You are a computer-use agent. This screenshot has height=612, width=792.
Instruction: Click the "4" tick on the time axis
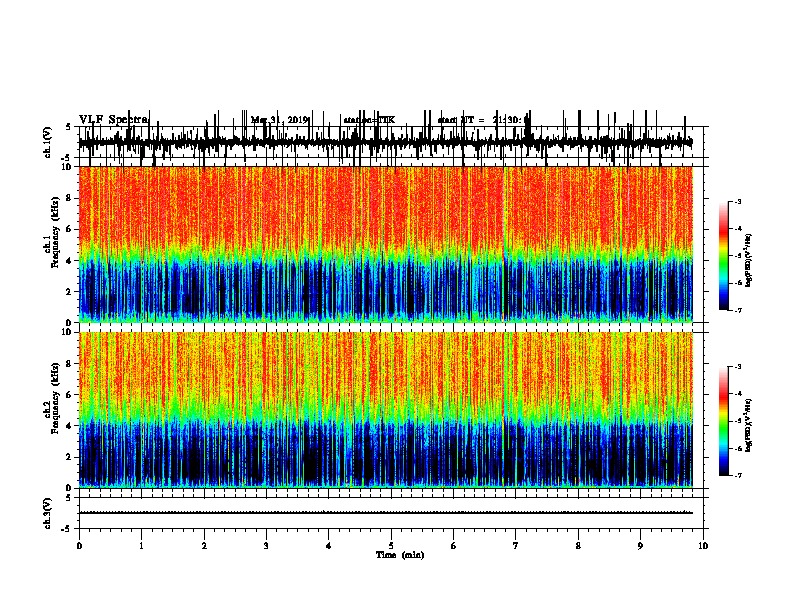(329, 546)
